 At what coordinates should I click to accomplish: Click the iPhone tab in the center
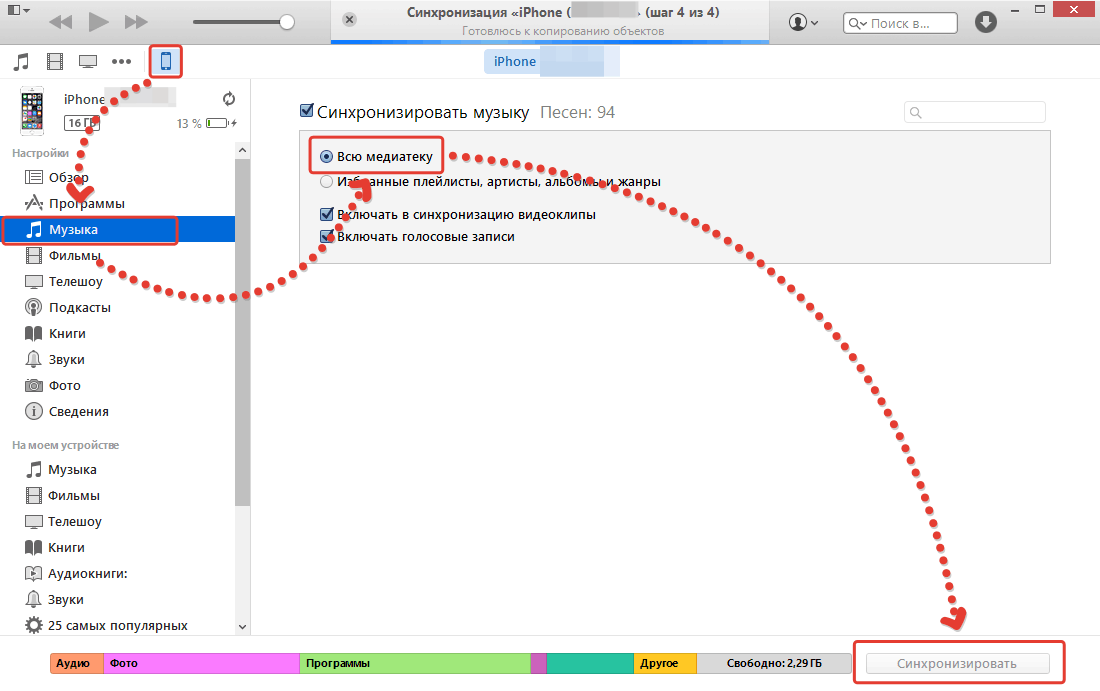(515, 62)
